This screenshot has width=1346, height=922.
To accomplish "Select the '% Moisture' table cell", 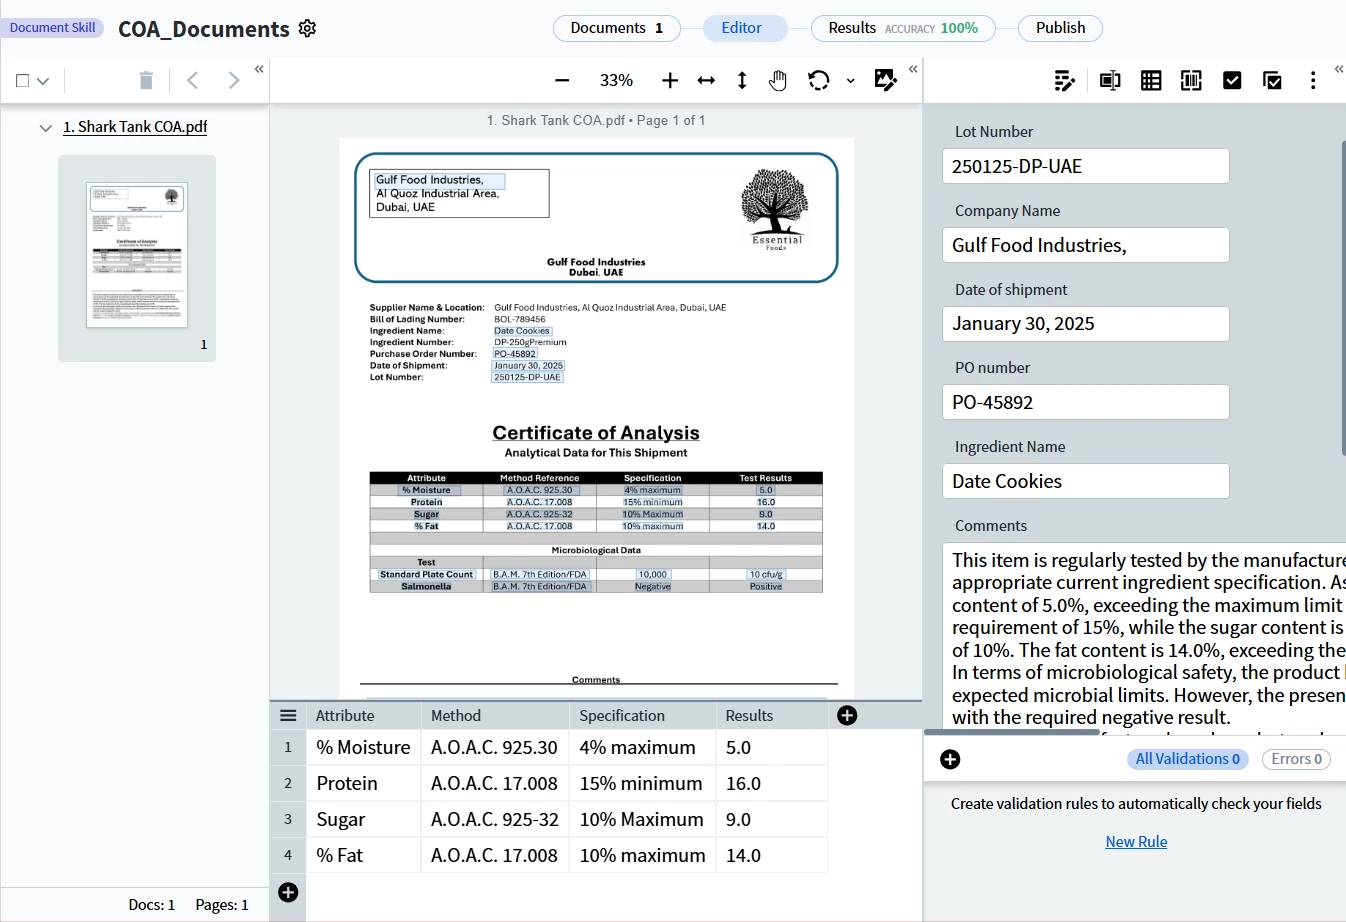I will tap(364, 747).
